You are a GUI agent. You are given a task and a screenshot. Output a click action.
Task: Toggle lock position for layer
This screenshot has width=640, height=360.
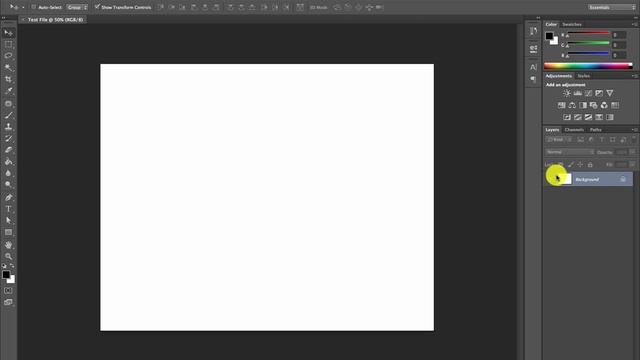coord(580,164)
